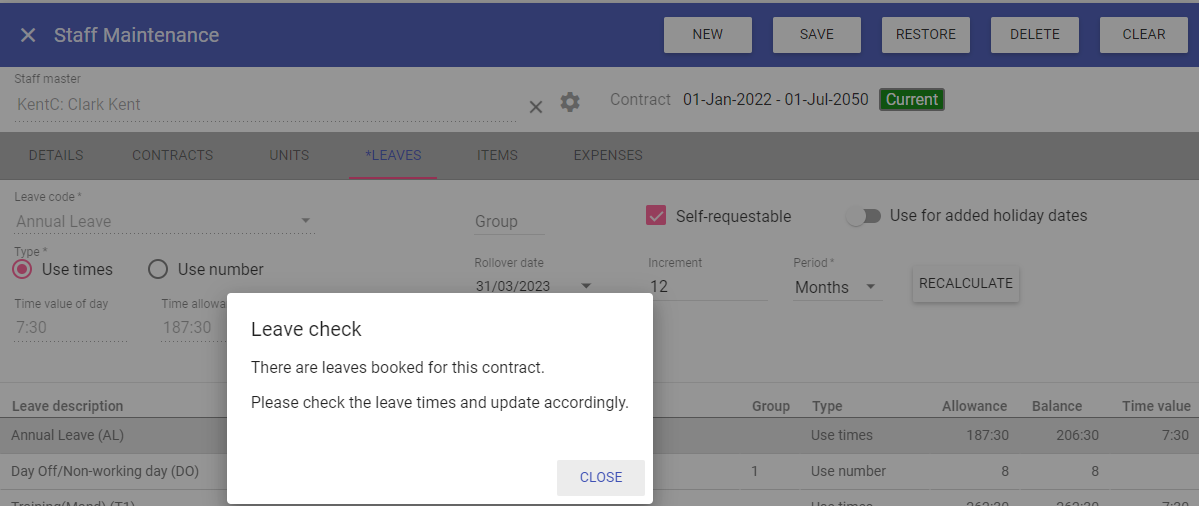Expand the Rollover date dropdown arrow
The image size is (1199, 506).
click(587, 287)
